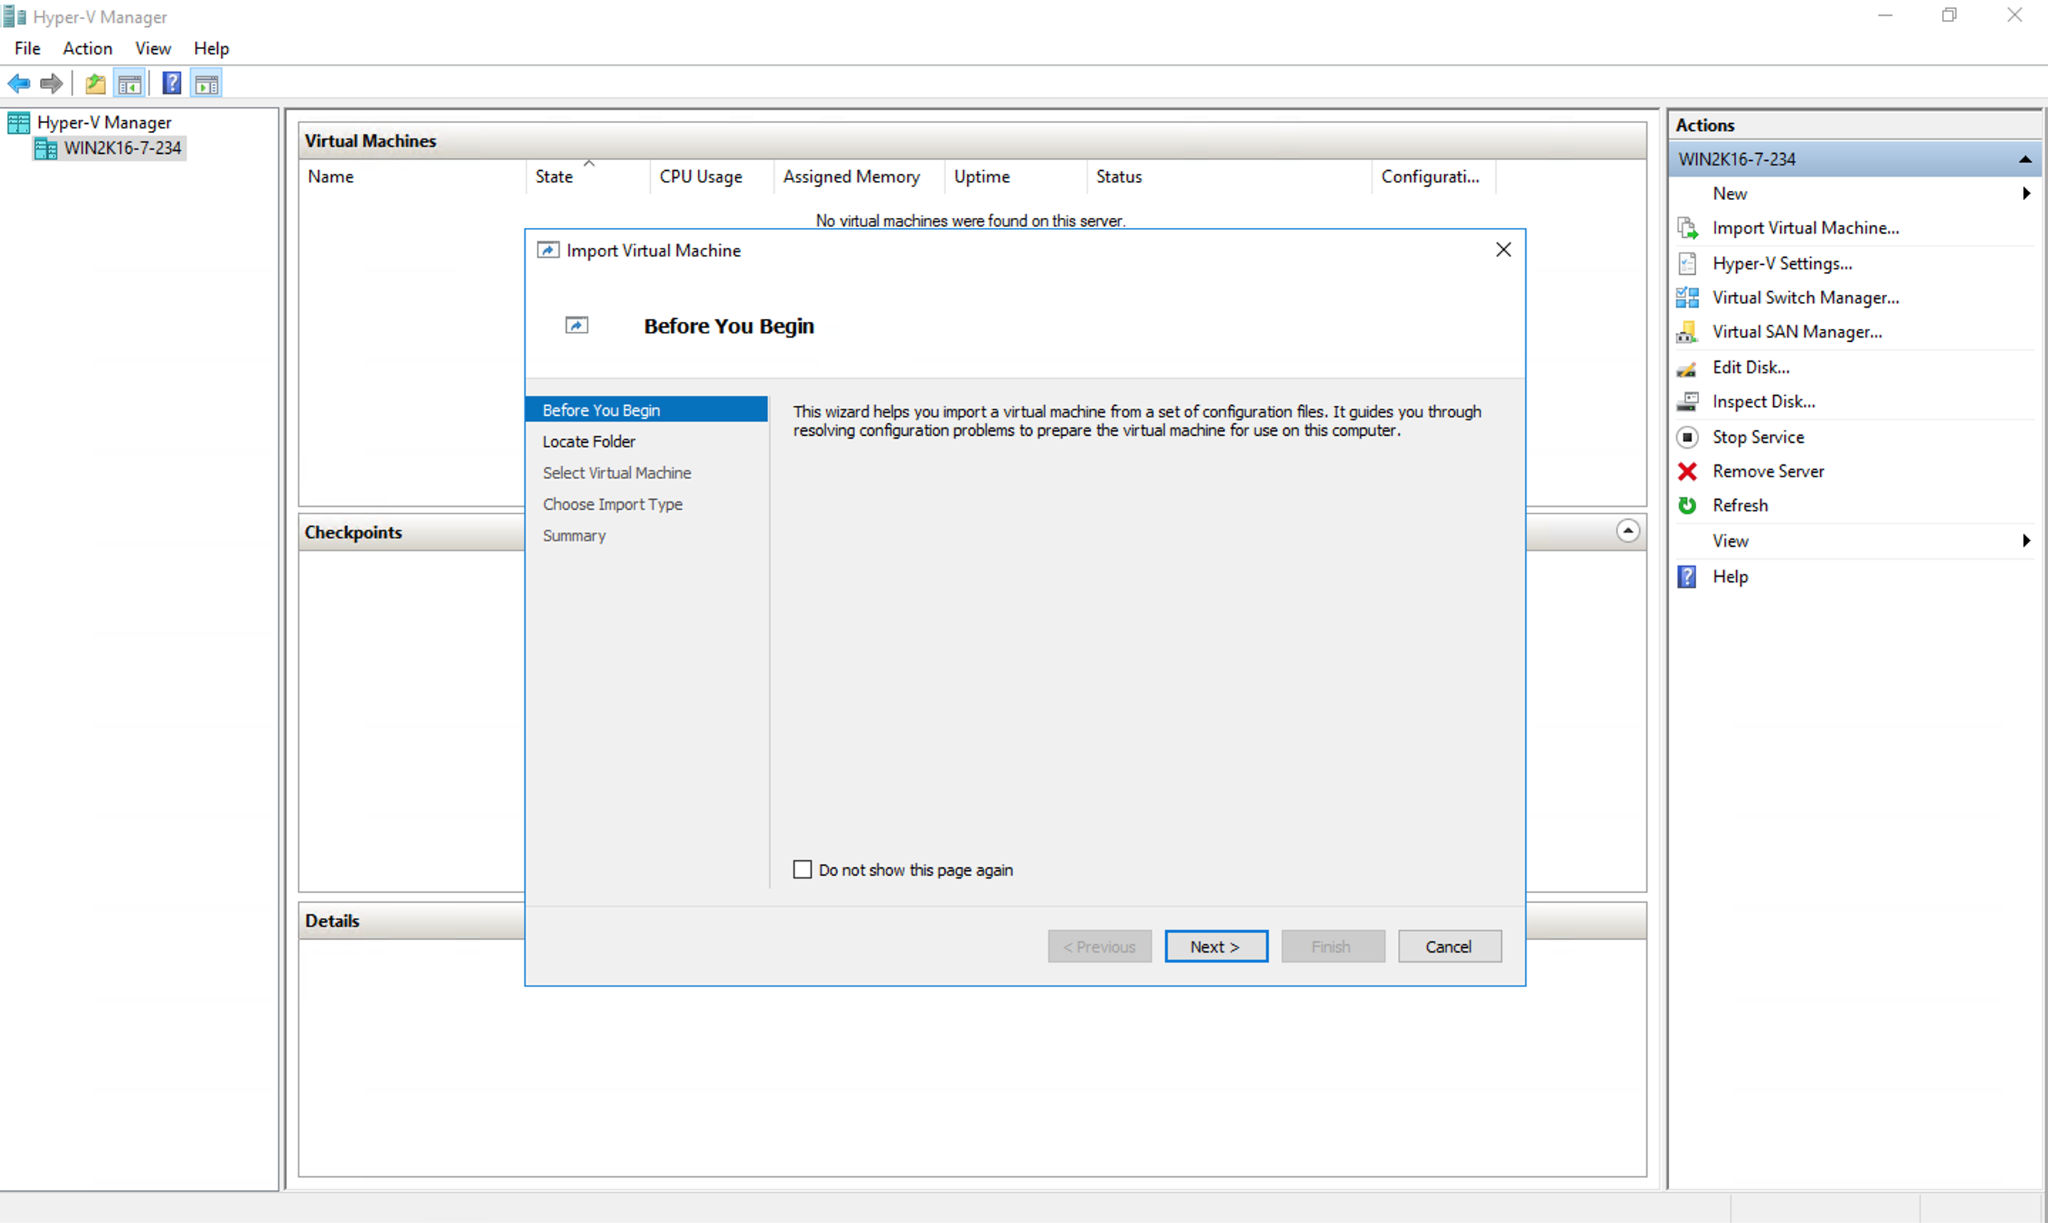Screen dimensions: 2048x1223
Task: Sort by the CPU Usage column header
Action: (x=711, y=177)
